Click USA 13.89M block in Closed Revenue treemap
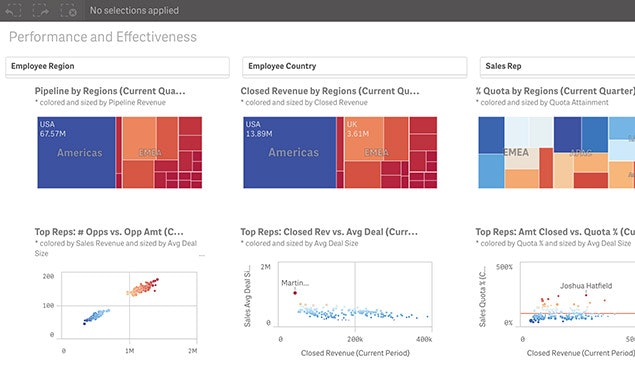Viewport: 635px width, 375px height. tap(290, 152)
